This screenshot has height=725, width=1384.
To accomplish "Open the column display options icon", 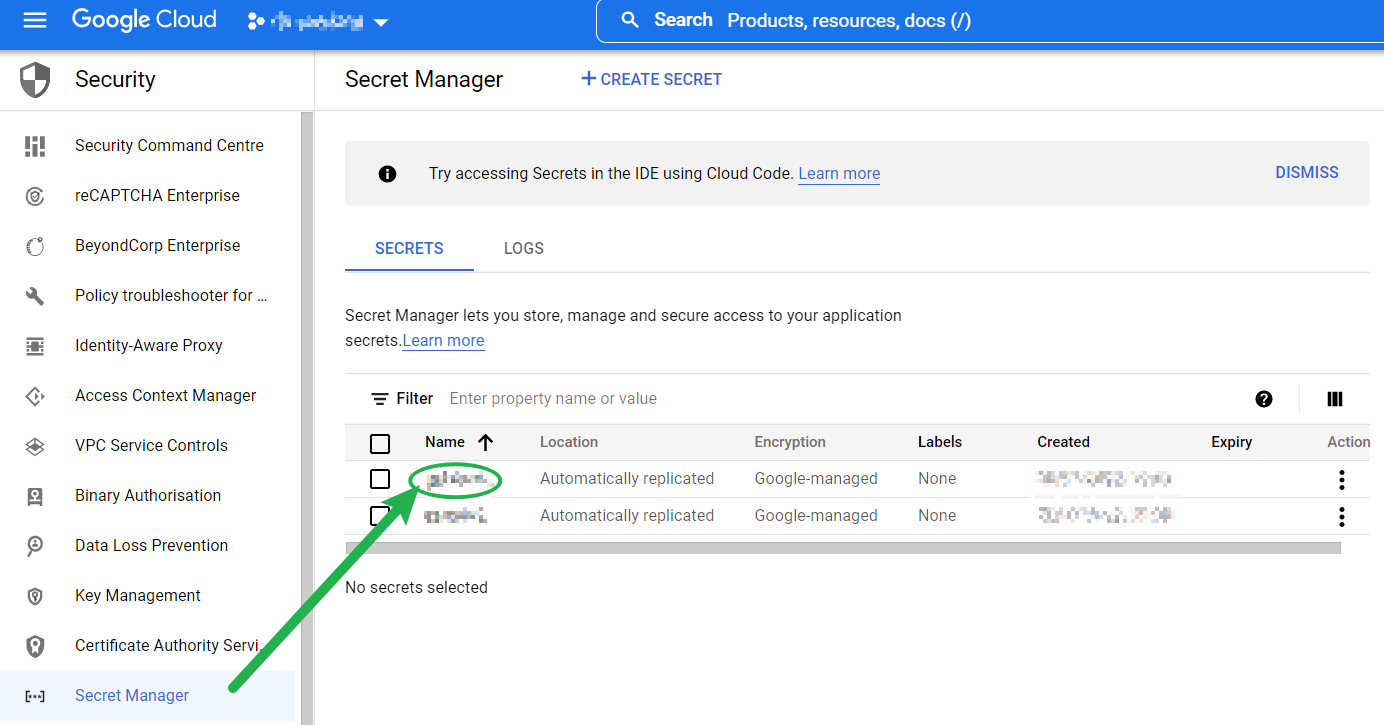I will pyautogui.click(x=1334, y=399).
